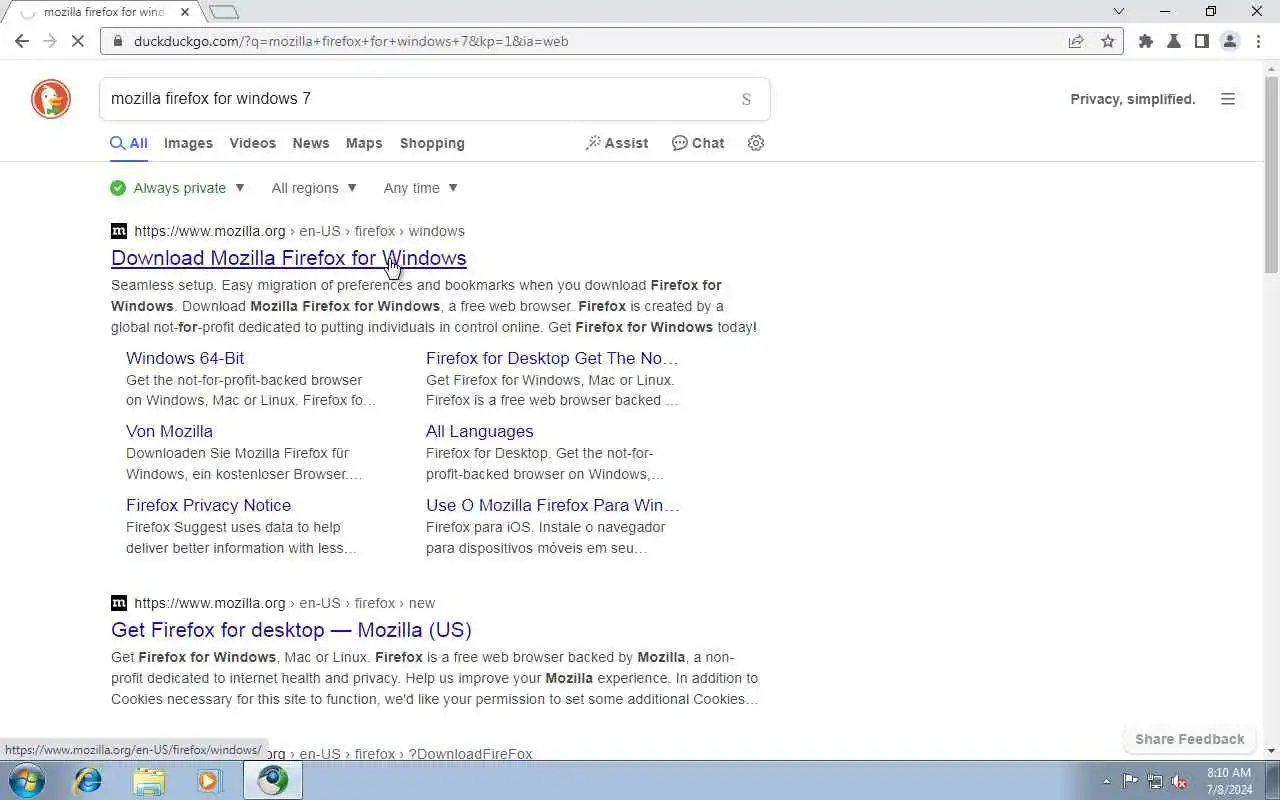
Task: Open the Firefox Privacy Notice sublink
Action: click(x=208, y=505)
